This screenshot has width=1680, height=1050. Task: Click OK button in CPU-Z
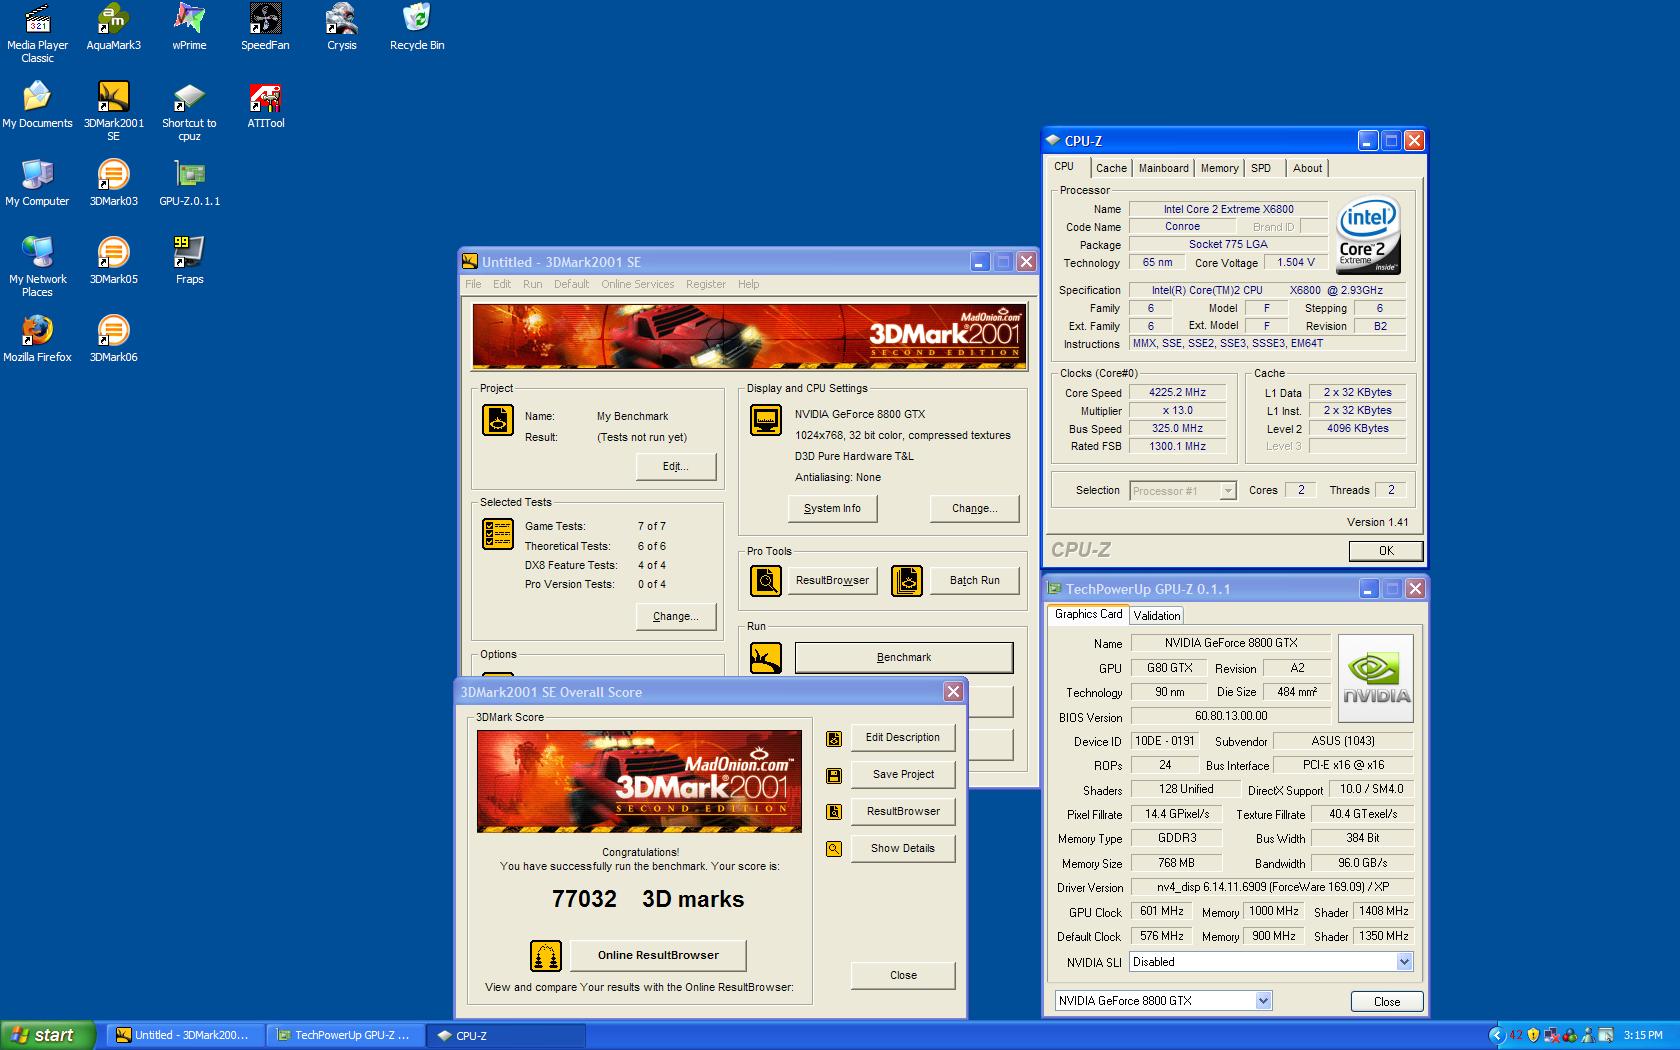pyautogui.click(x=1386, y=551)
